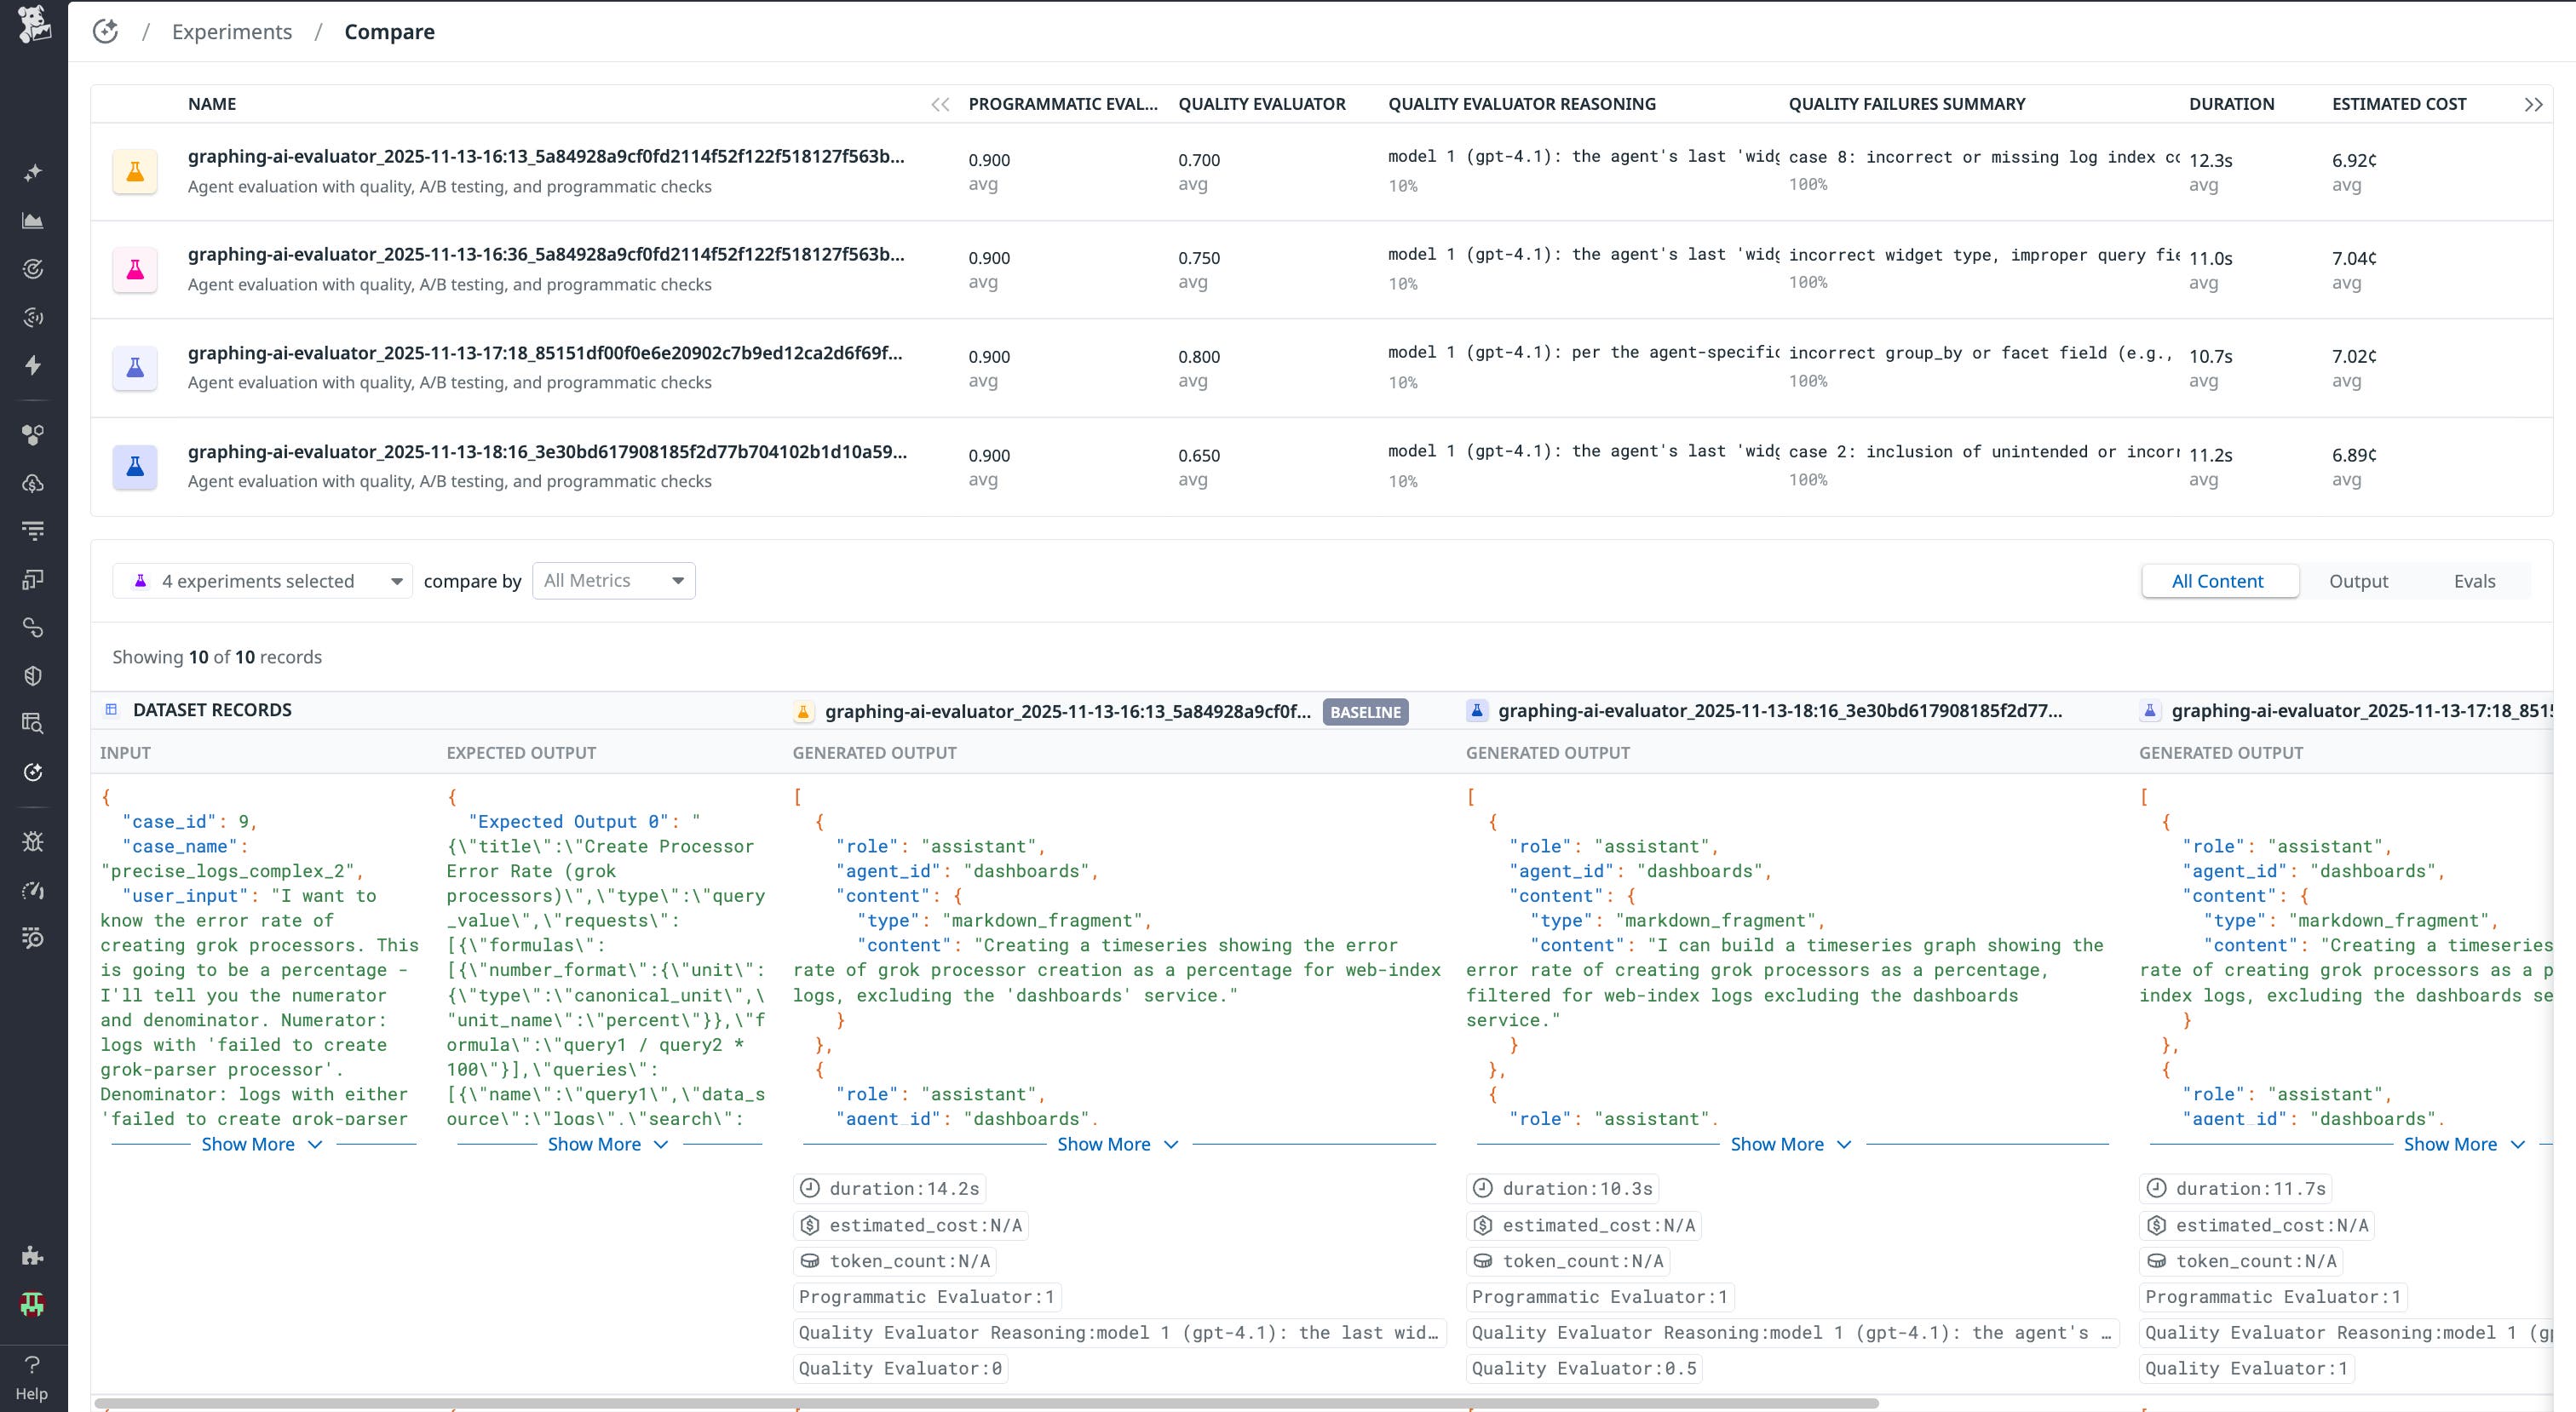The width and height of the screenshot is (2576, 1412).
Task: Open Dashboards using the chart sidebar icon
Action: (x=33, y=220)
